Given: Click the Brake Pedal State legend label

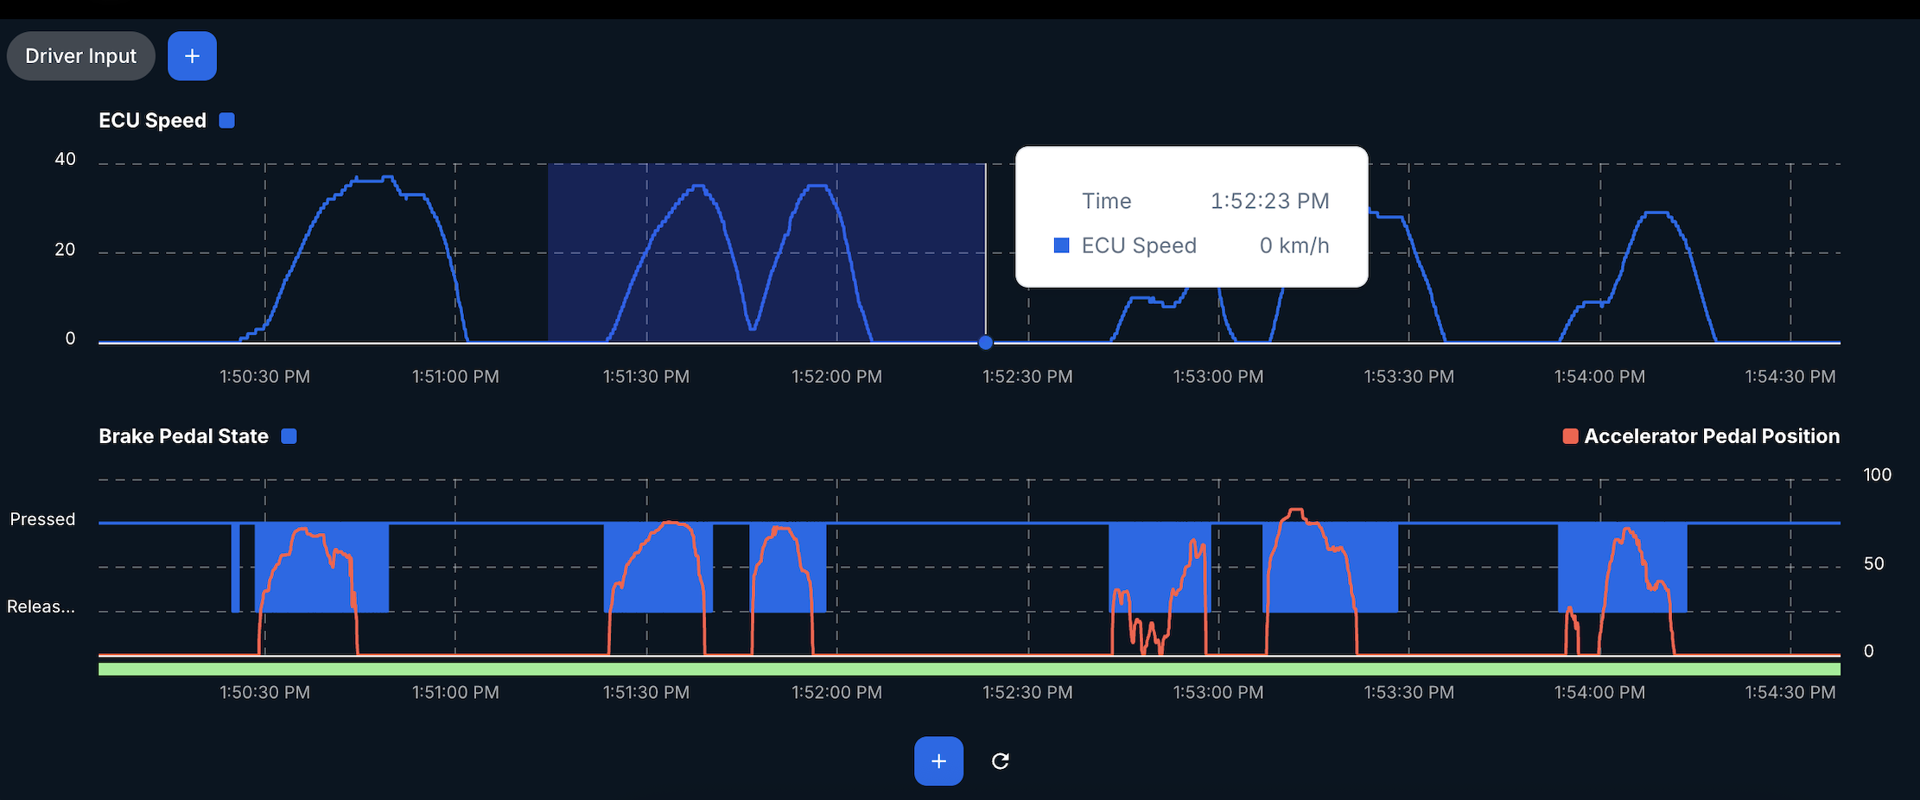Looking at the screenshot, I should click(x=184, y=436).
